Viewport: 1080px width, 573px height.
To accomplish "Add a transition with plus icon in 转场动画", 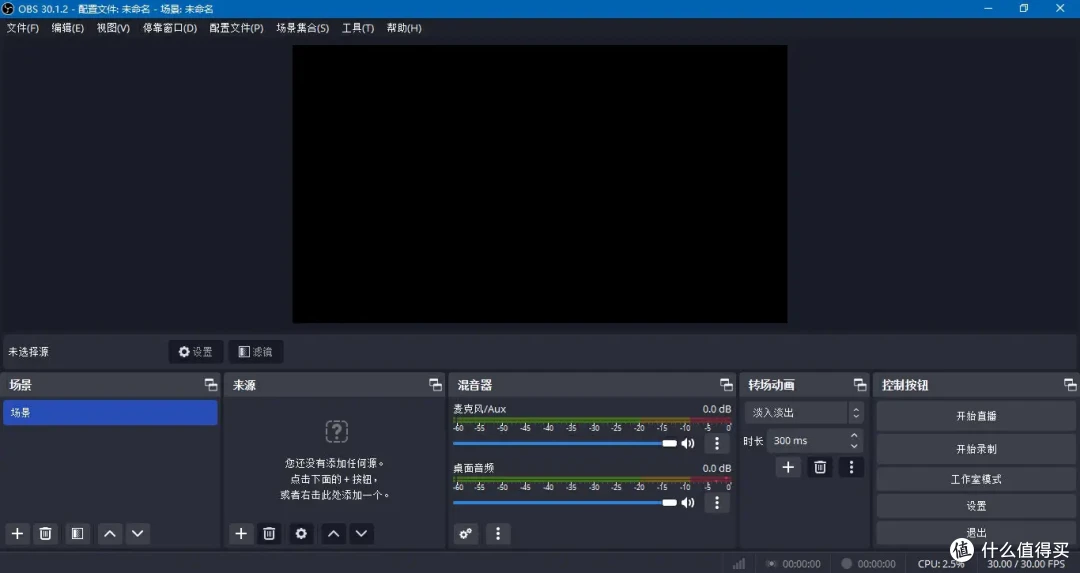I will [788, 468].
